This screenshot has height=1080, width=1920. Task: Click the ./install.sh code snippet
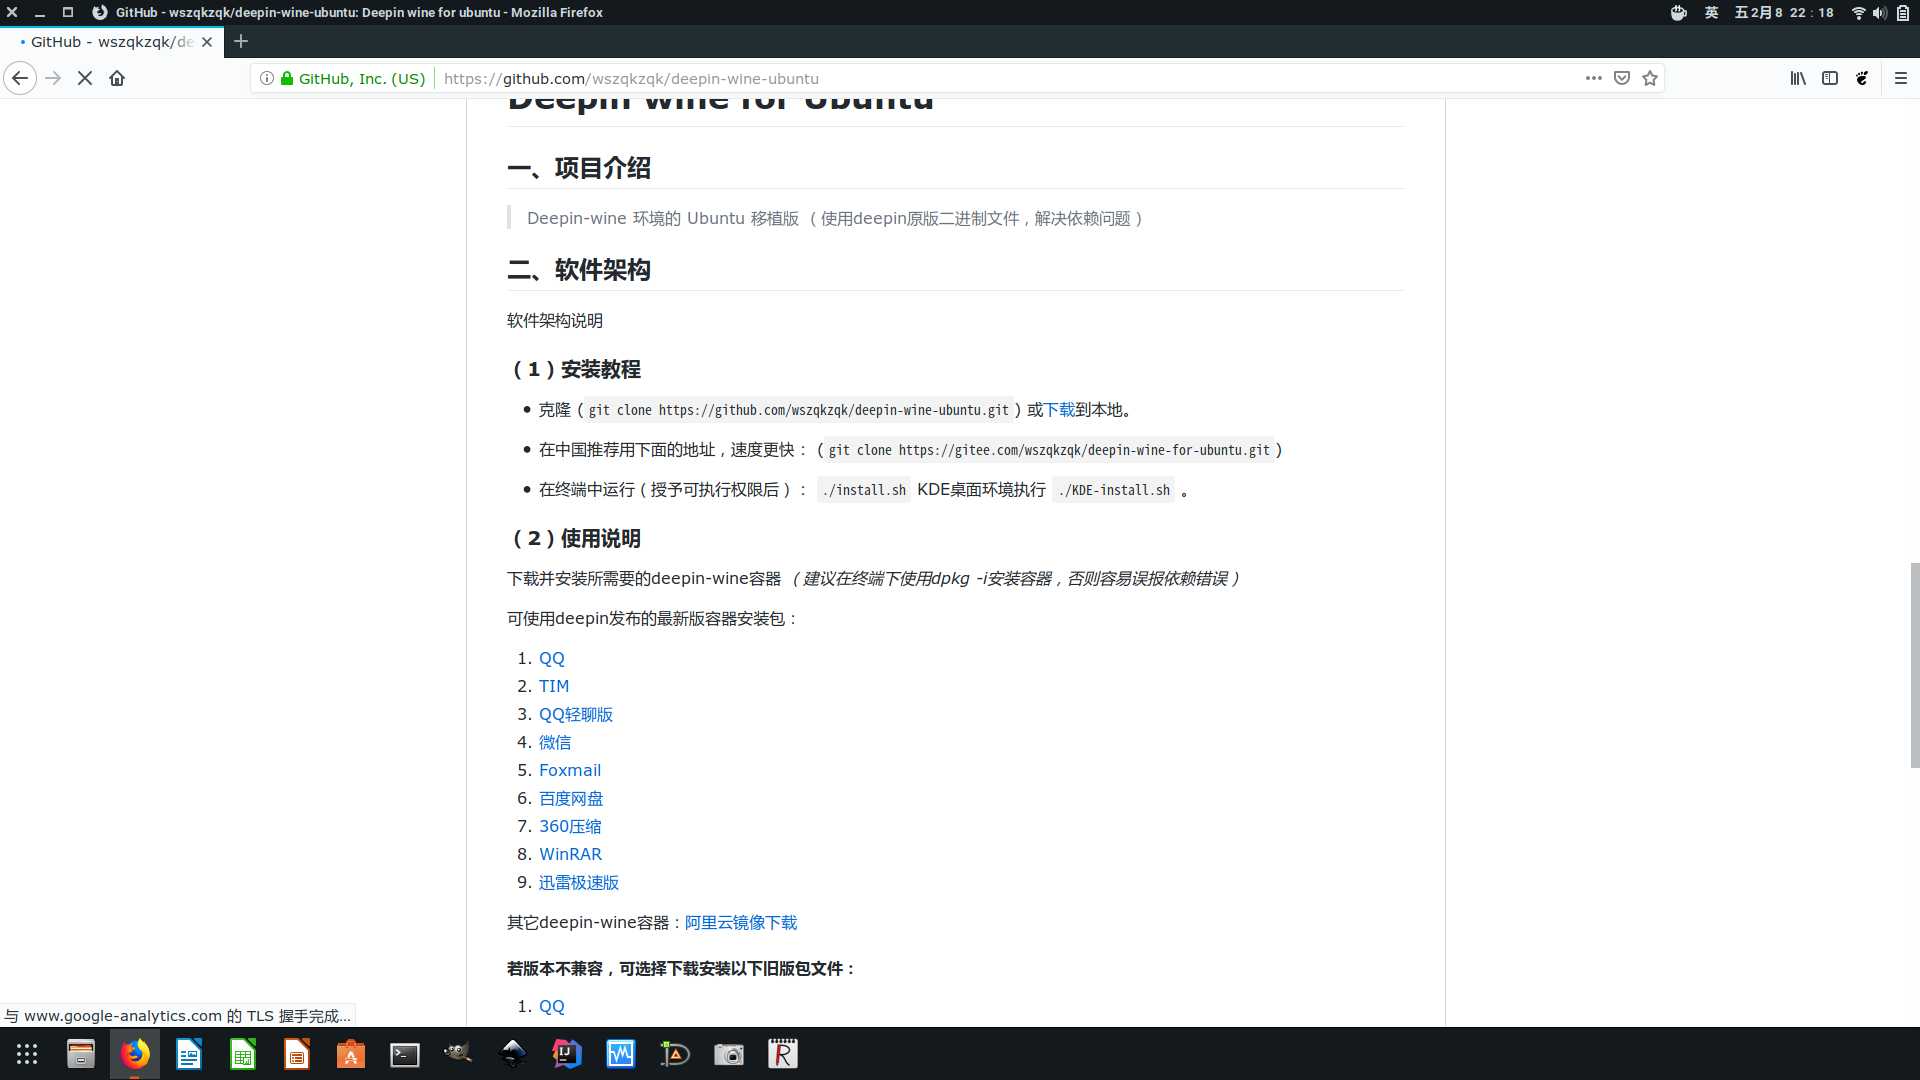(864, 490)
